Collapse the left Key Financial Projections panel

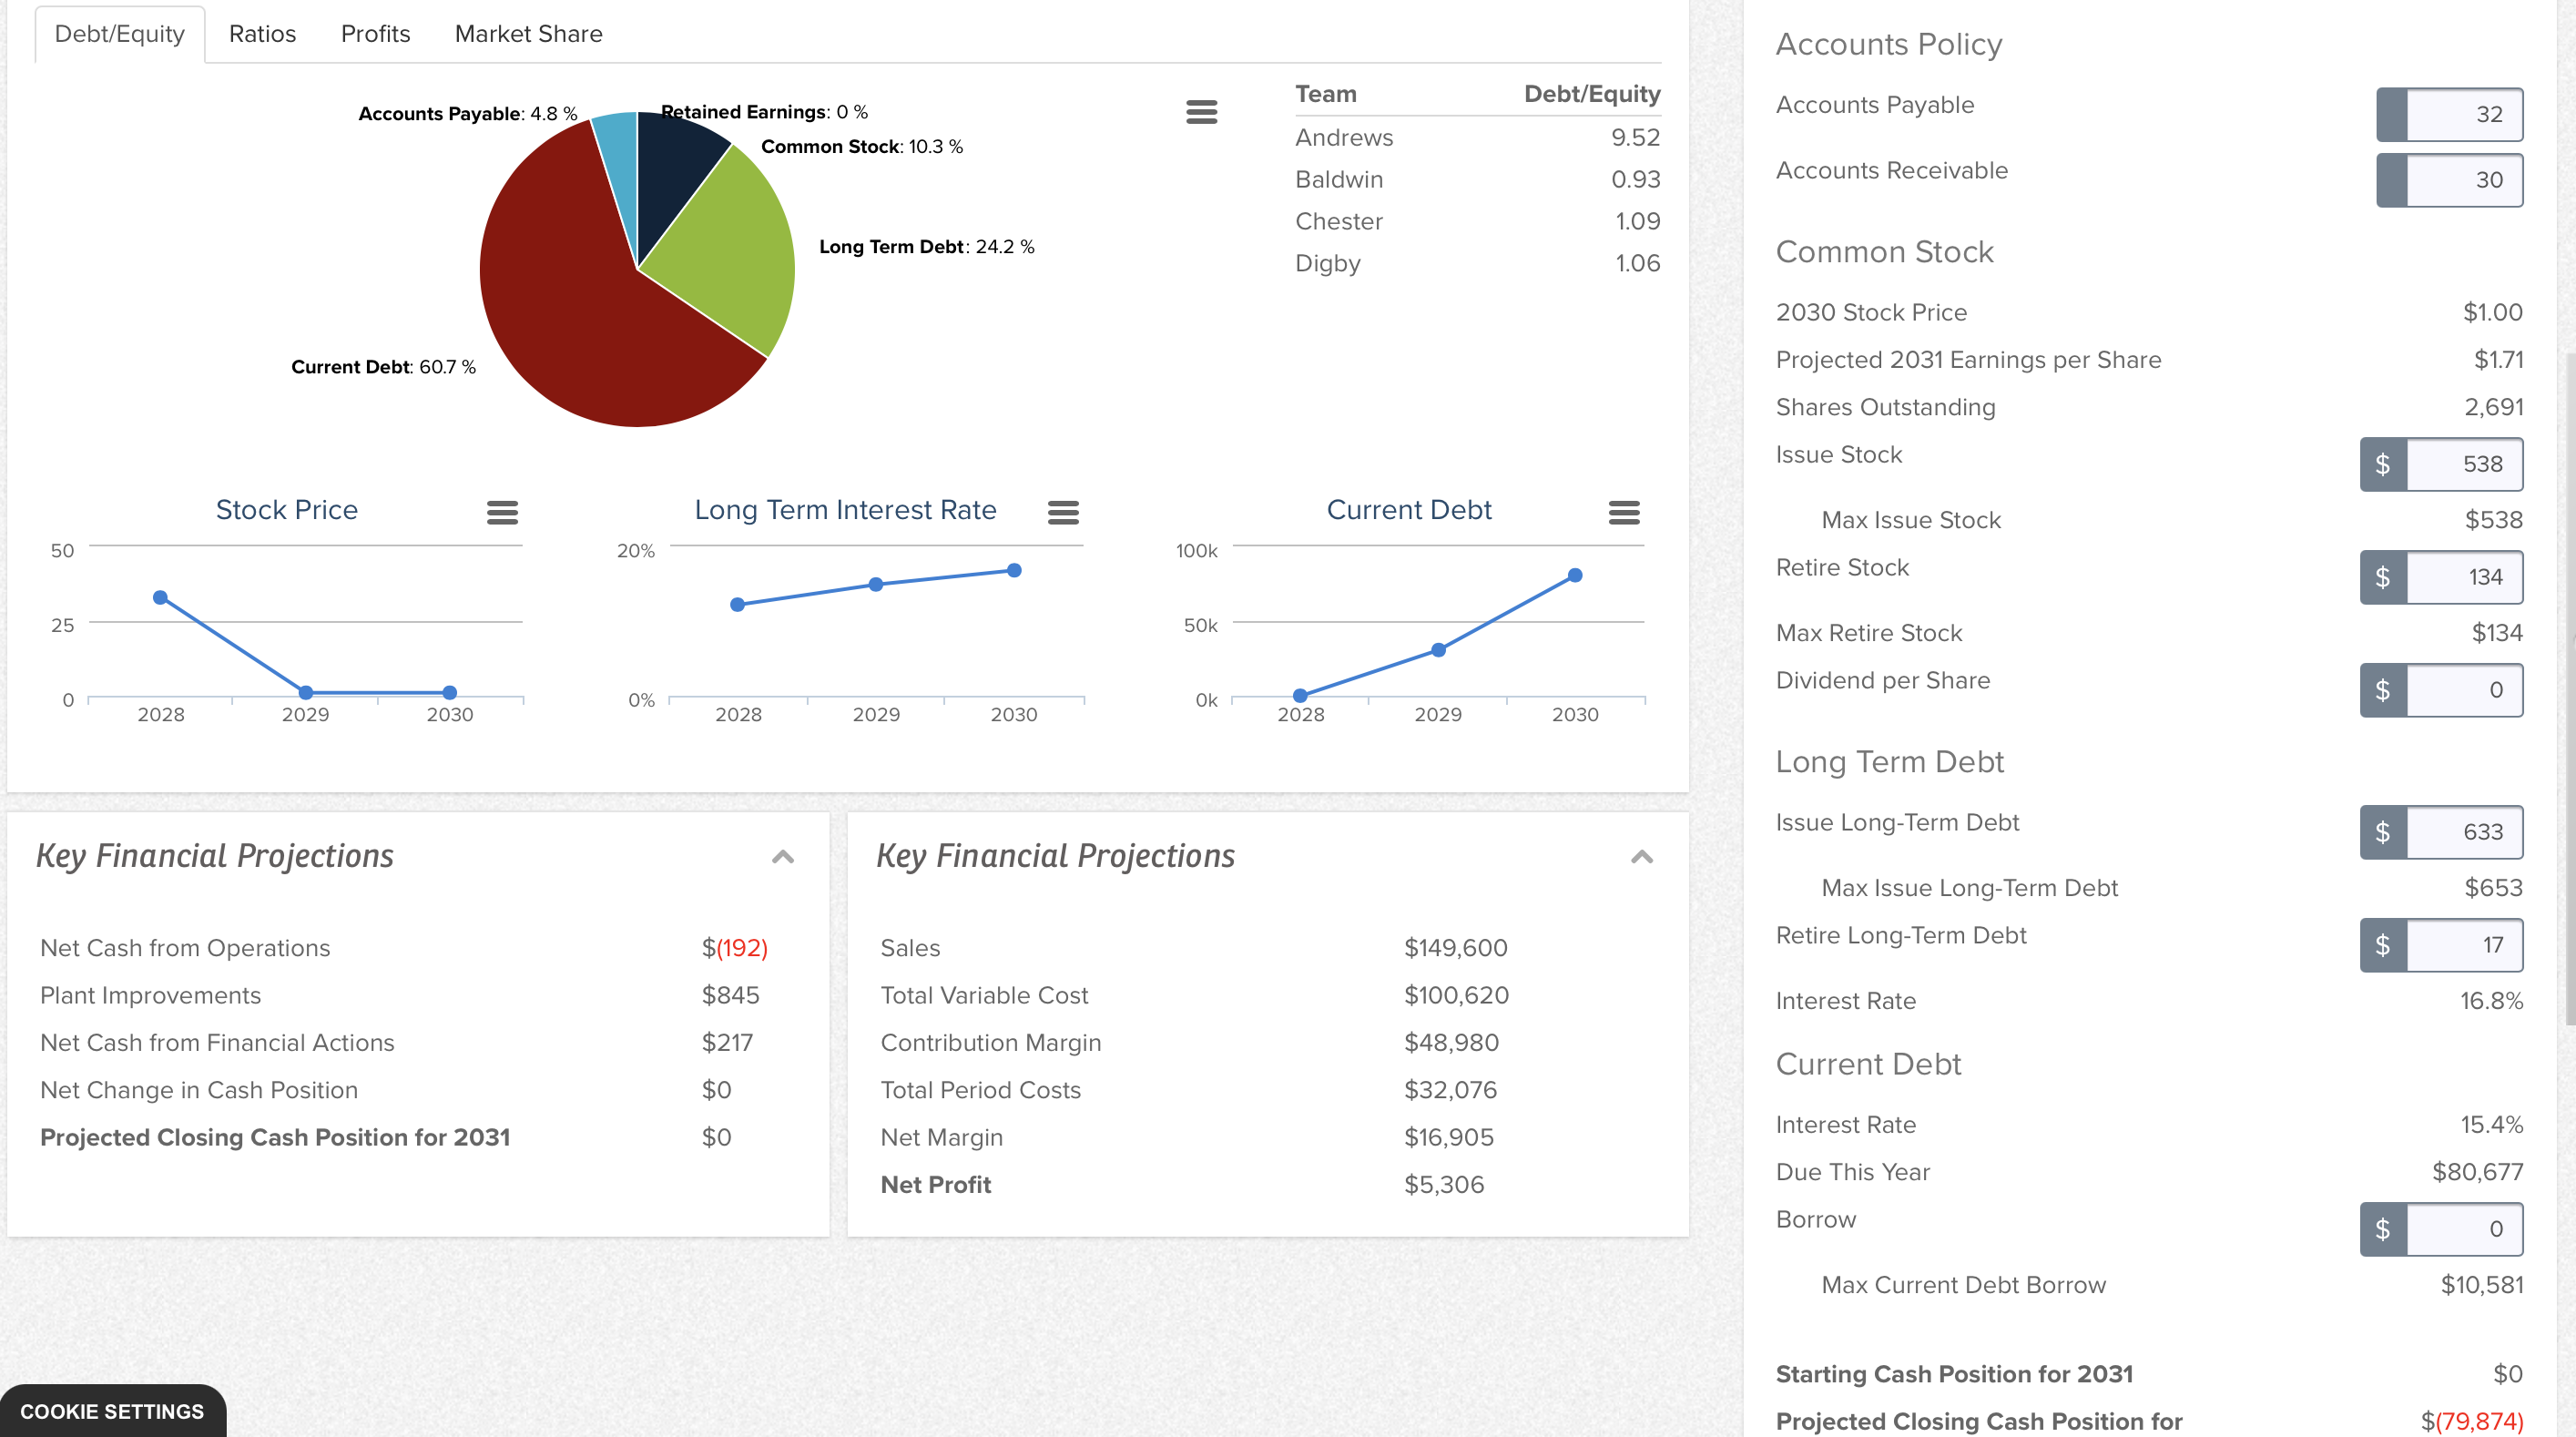[783, 857]
